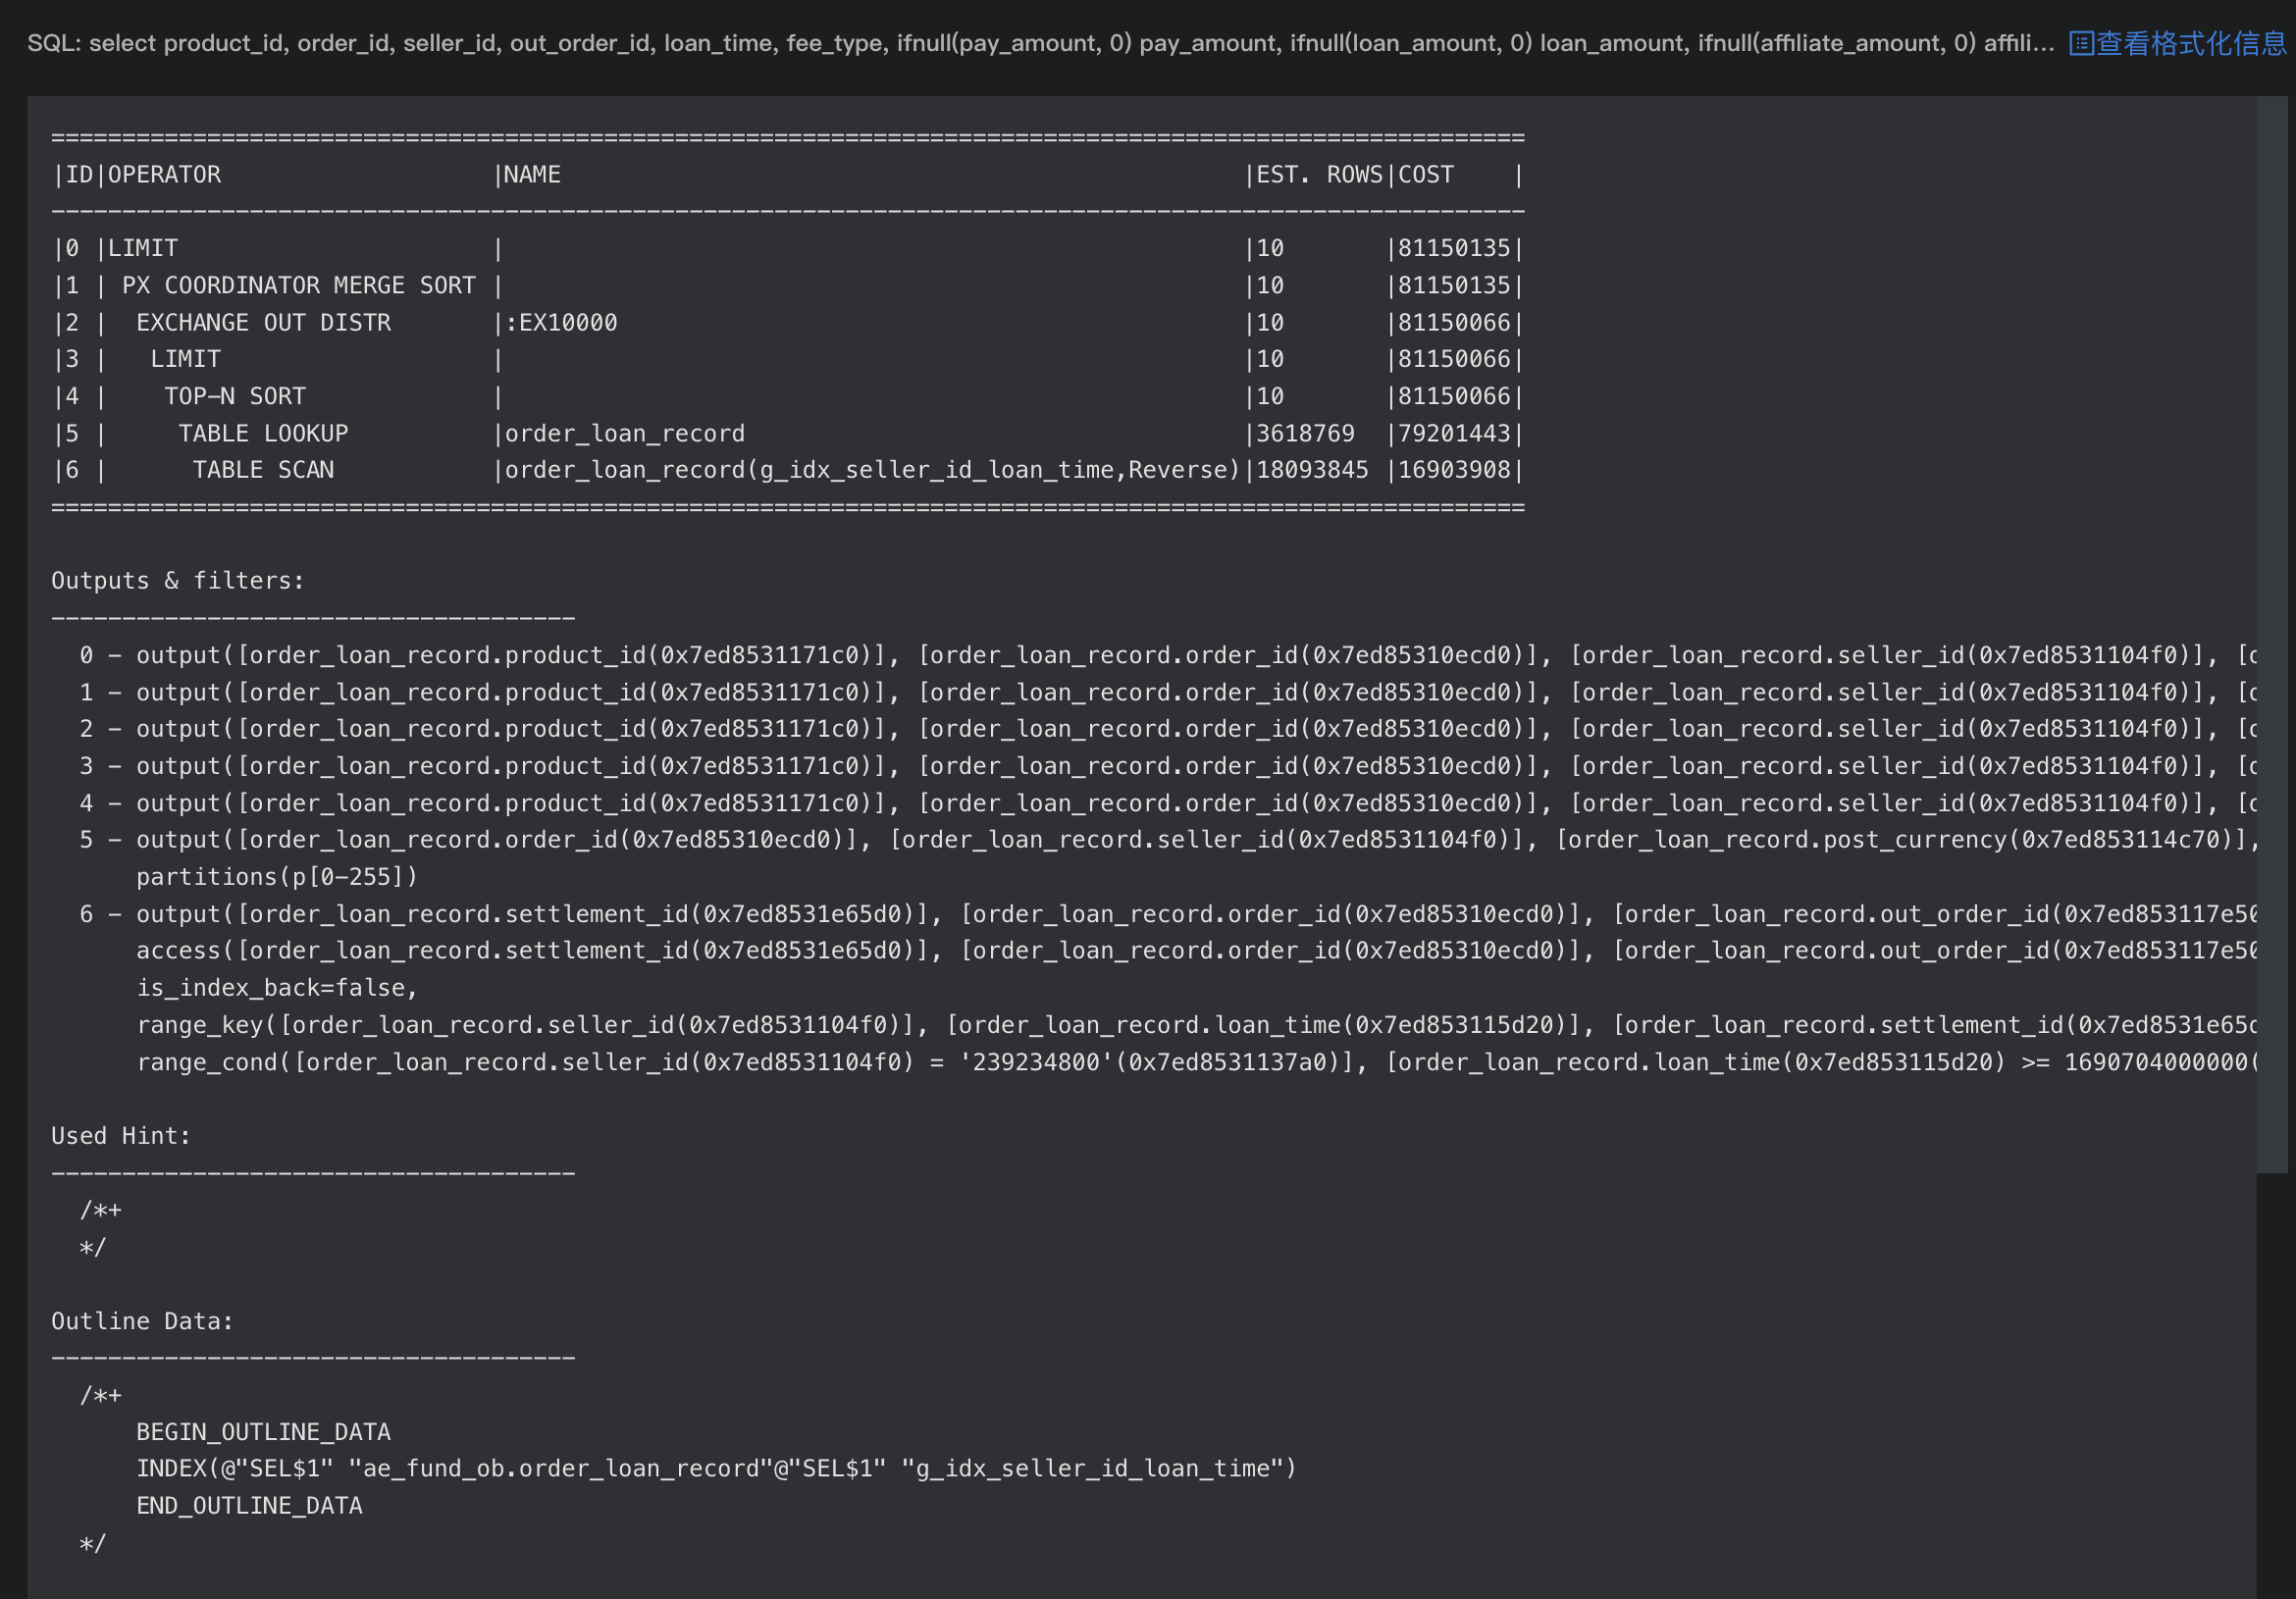The height and width of the screenshot is (1599, 2296).
Task: Click the EST. ROWS column header
Action: tap(1318, 175)
